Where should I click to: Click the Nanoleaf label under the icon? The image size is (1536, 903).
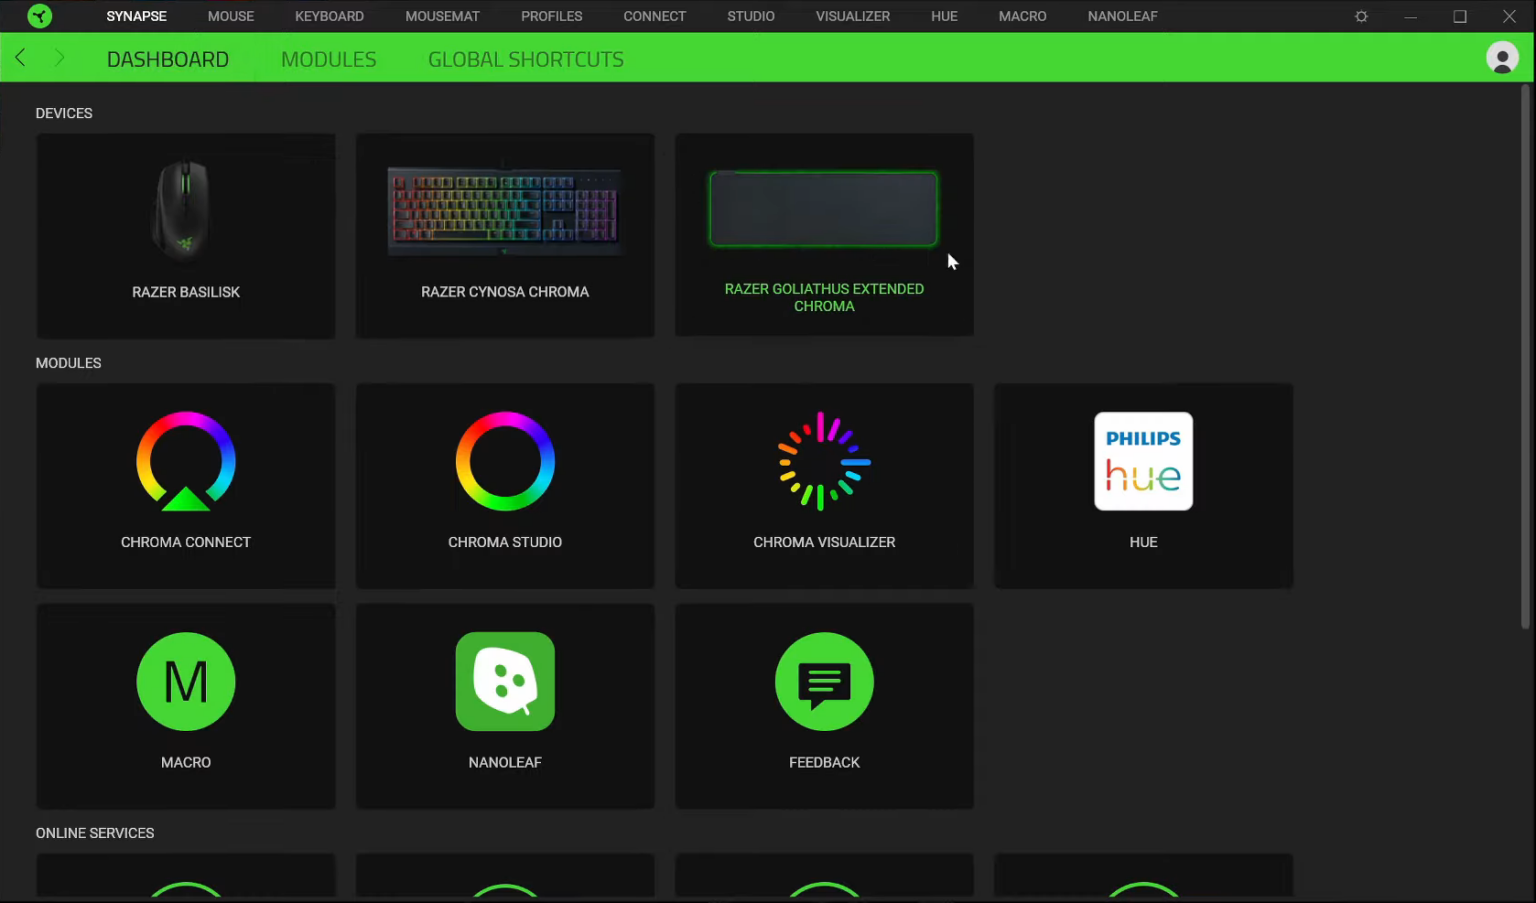505,762
